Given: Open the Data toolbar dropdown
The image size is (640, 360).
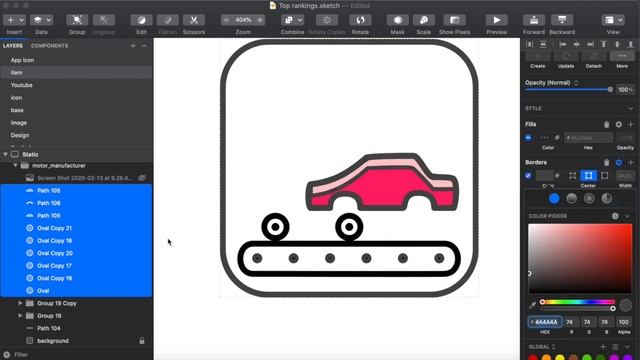Looking at the screenshot, I should point(41,20).
